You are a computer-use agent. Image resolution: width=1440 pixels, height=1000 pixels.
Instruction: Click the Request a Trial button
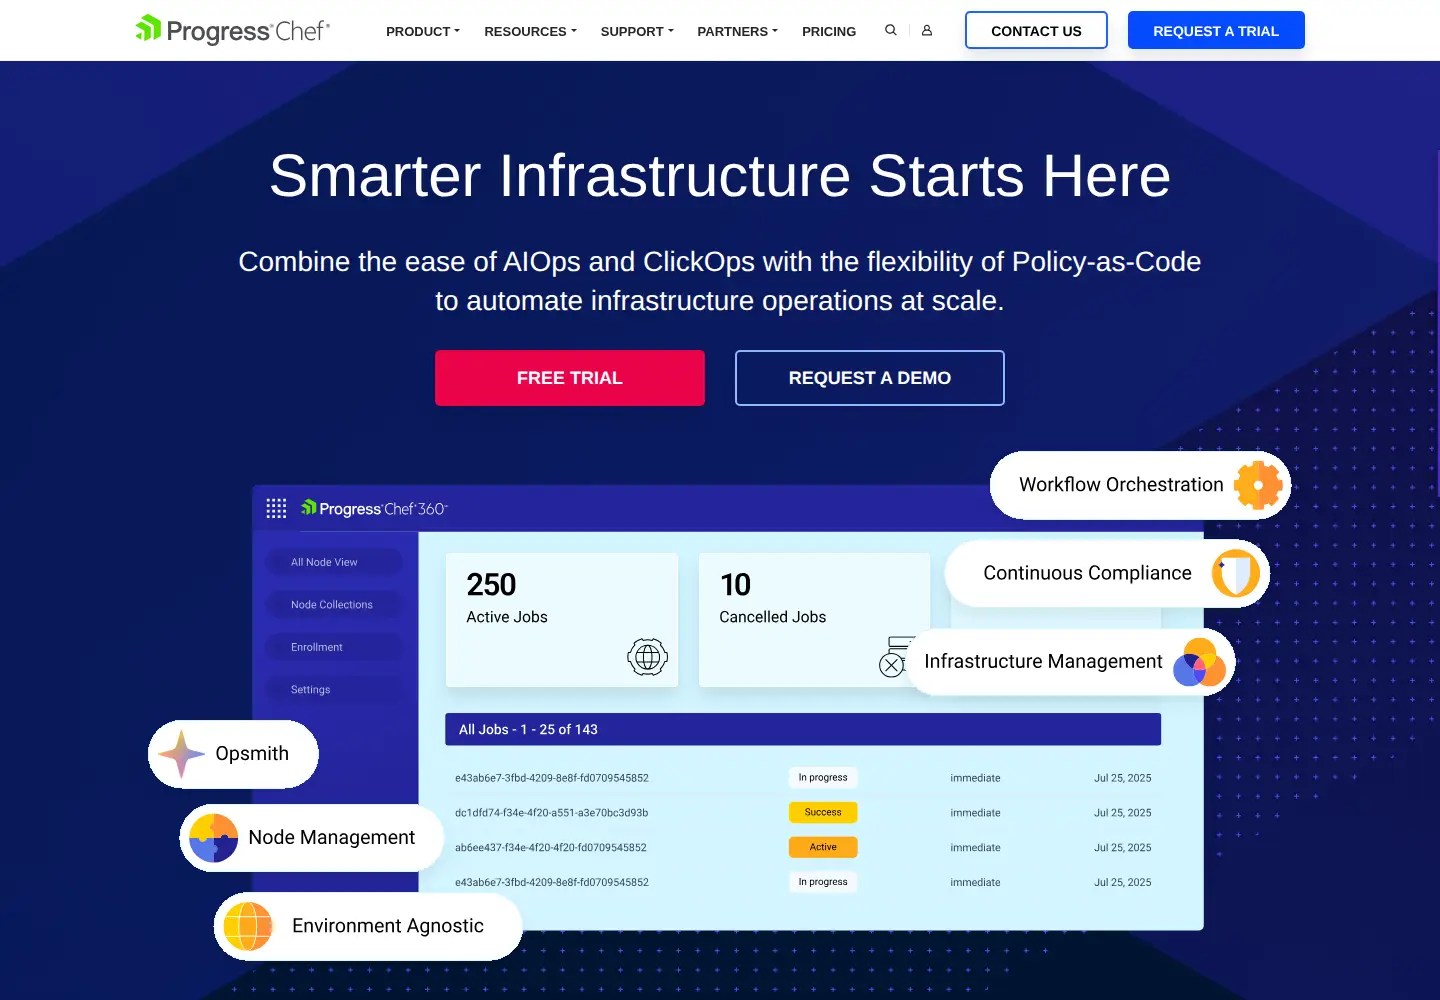(x=1216, y=30)
